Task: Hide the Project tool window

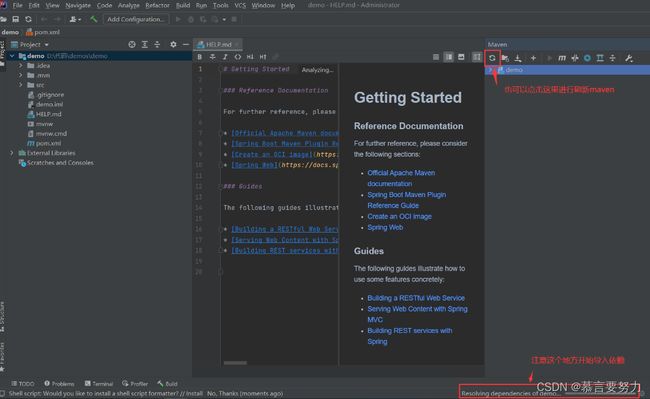Action: (x=186, y=44)
